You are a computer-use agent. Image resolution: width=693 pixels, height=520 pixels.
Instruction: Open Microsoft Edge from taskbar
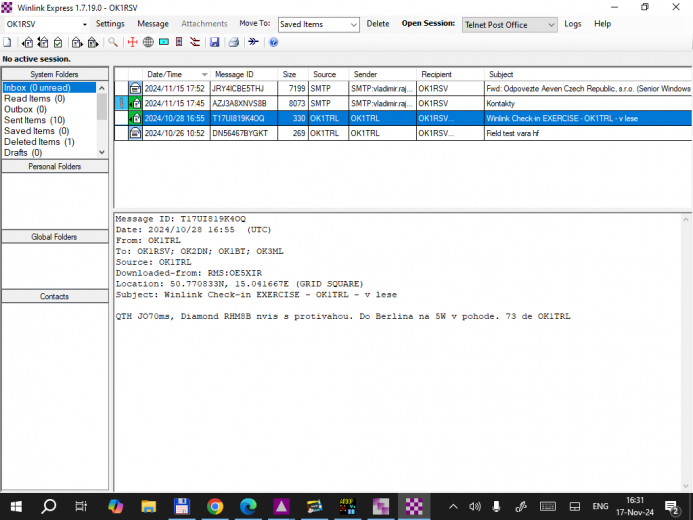248,506
